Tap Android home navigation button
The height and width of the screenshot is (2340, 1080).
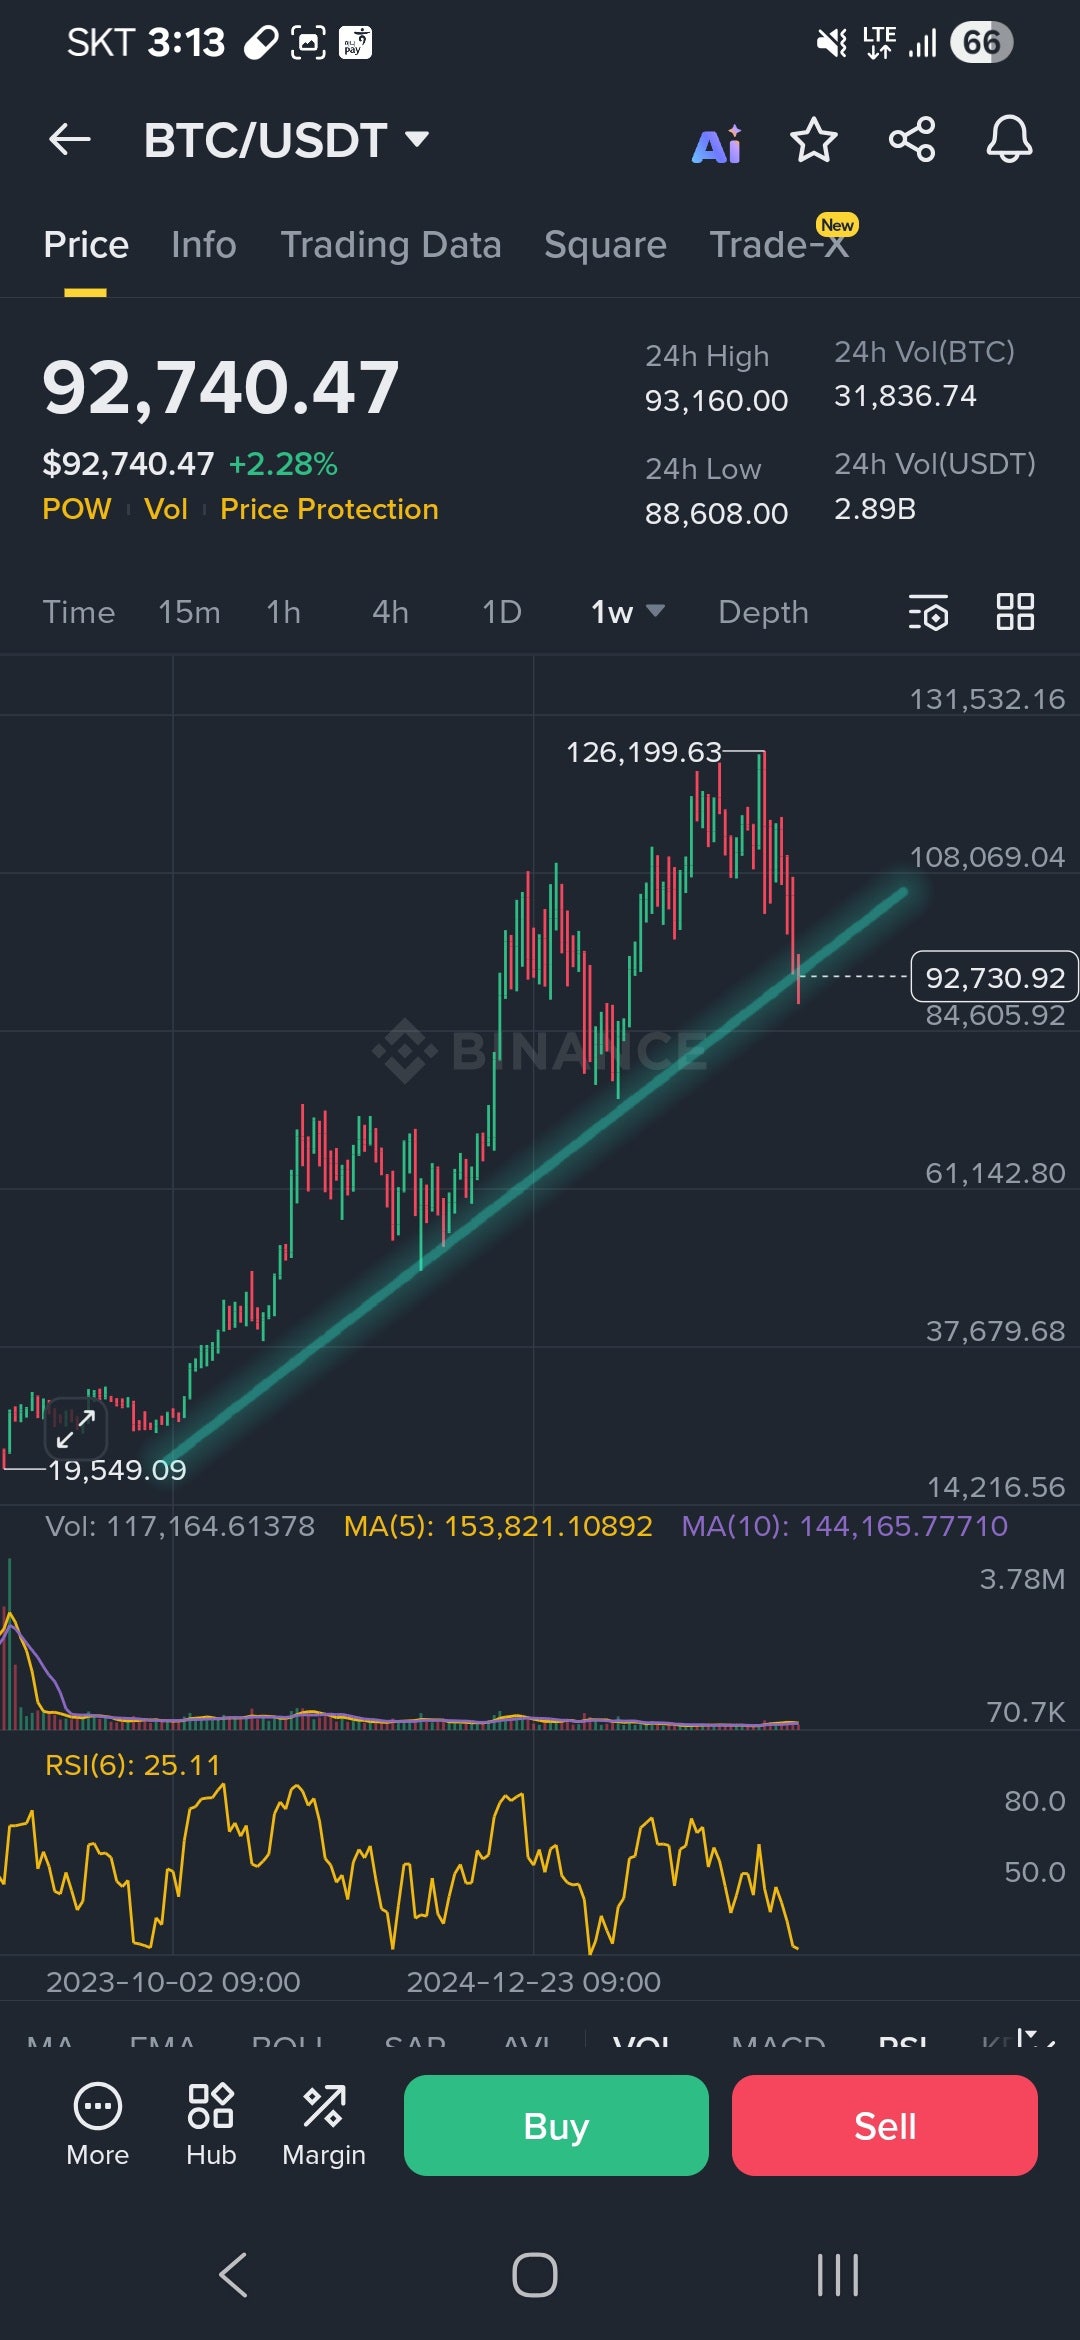(x=535, y=2275)
